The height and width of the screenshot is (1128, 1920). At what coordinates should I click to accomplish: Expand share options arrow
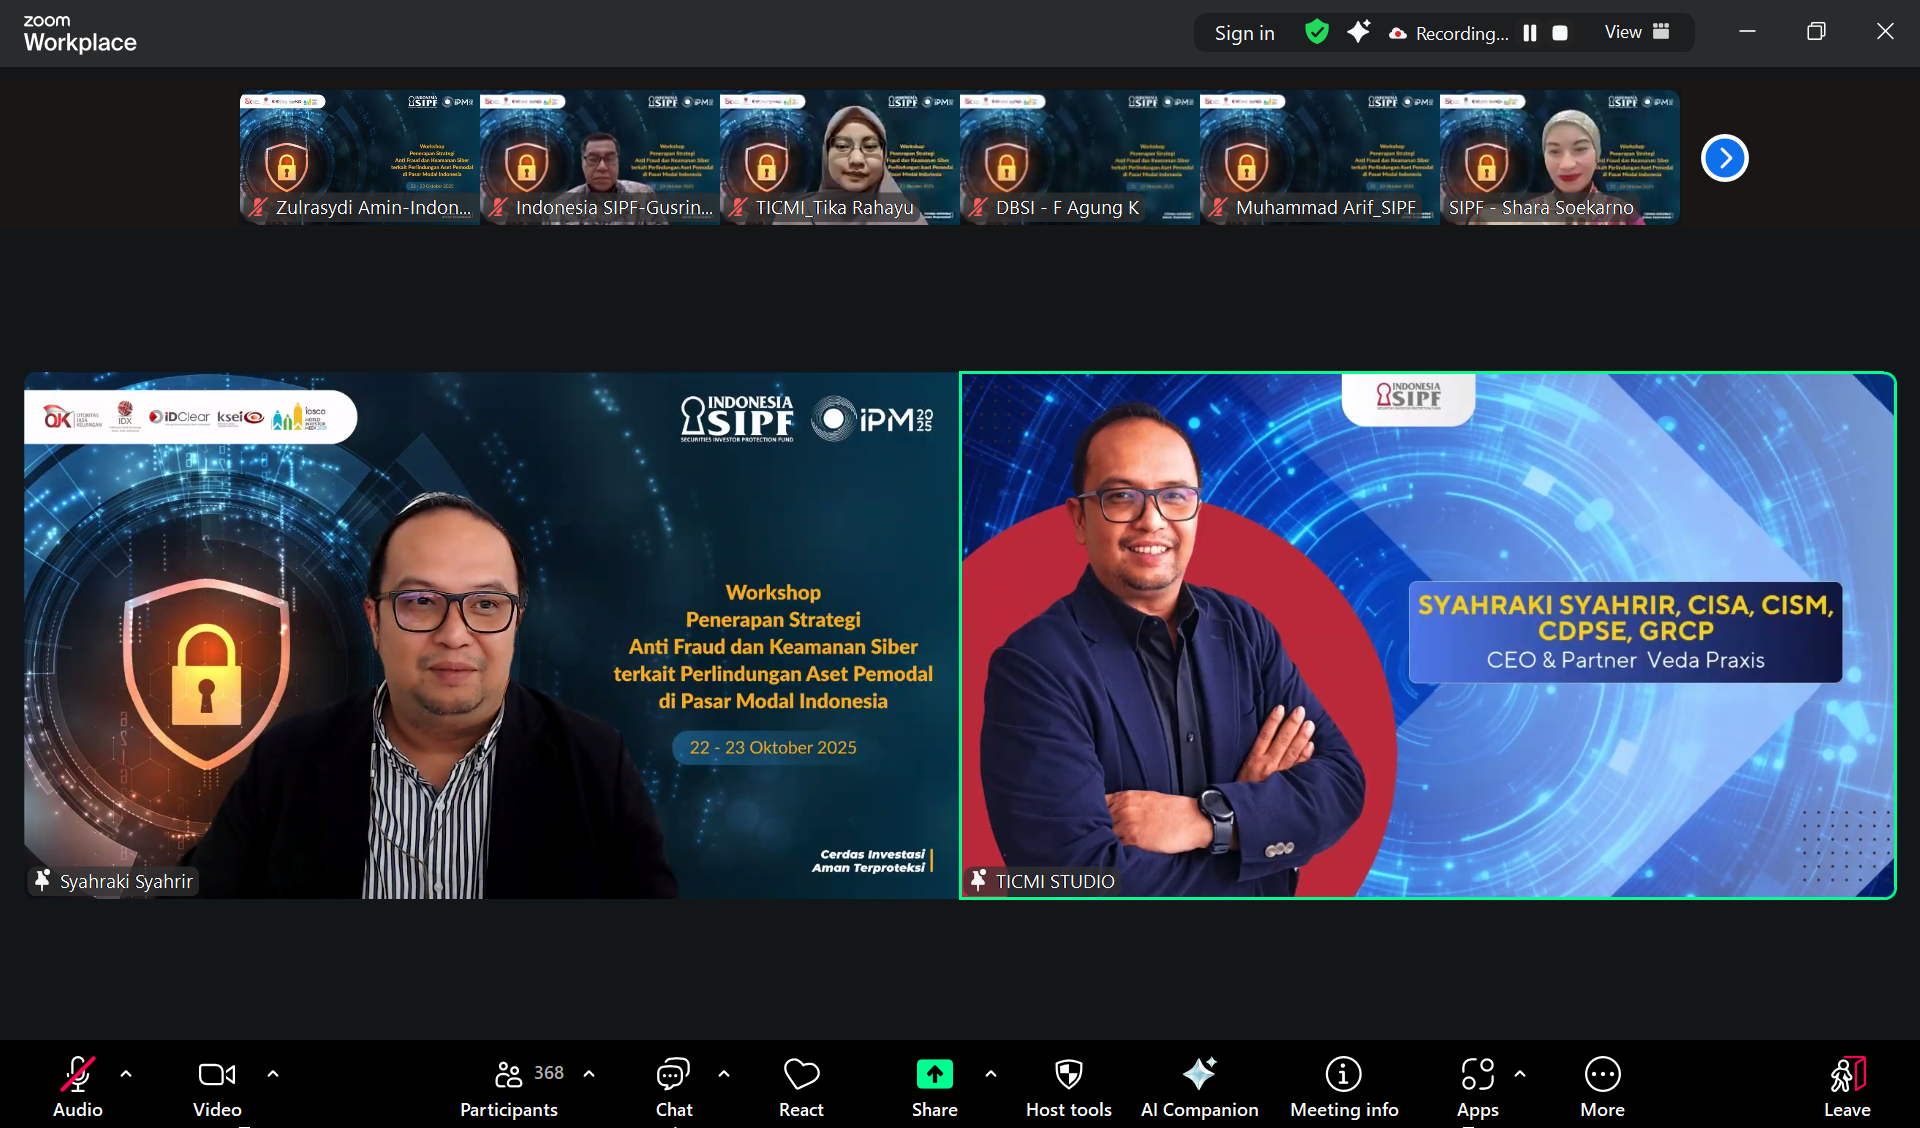[x=991, y=1074]
